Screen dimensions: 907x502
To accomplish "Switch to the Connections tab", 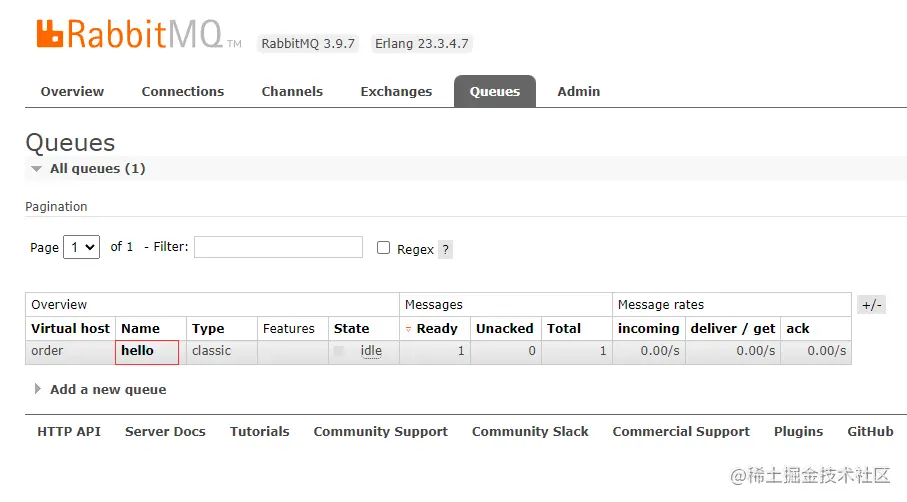I will tap(183, 91).
